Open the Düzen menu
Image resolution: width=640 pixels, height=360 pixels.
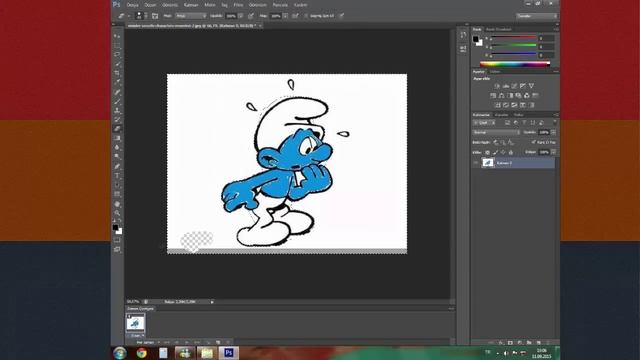[150, 5]
